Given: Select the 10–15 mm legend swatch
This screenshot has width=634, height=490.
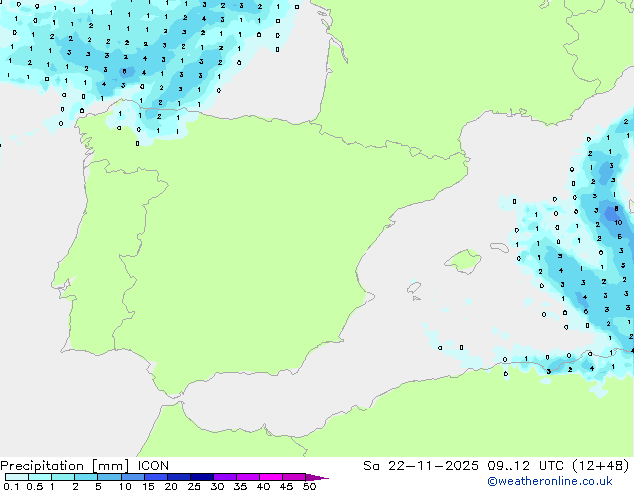Looking at the screenshot, I should point(132,477).
